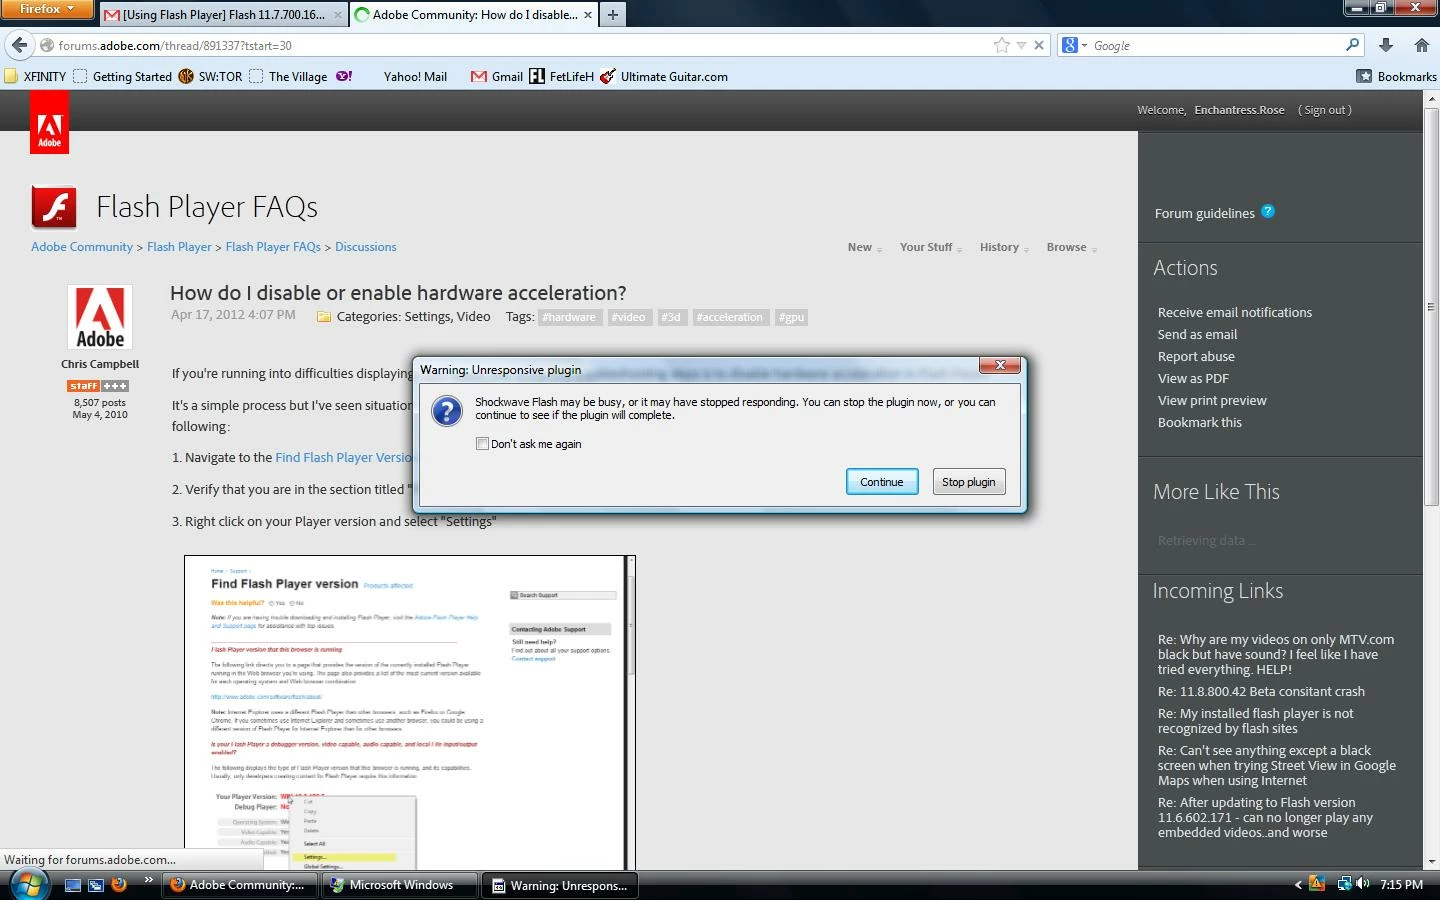
Task: Click Chris Campbell's Adobe avatar
Action: 100,318
